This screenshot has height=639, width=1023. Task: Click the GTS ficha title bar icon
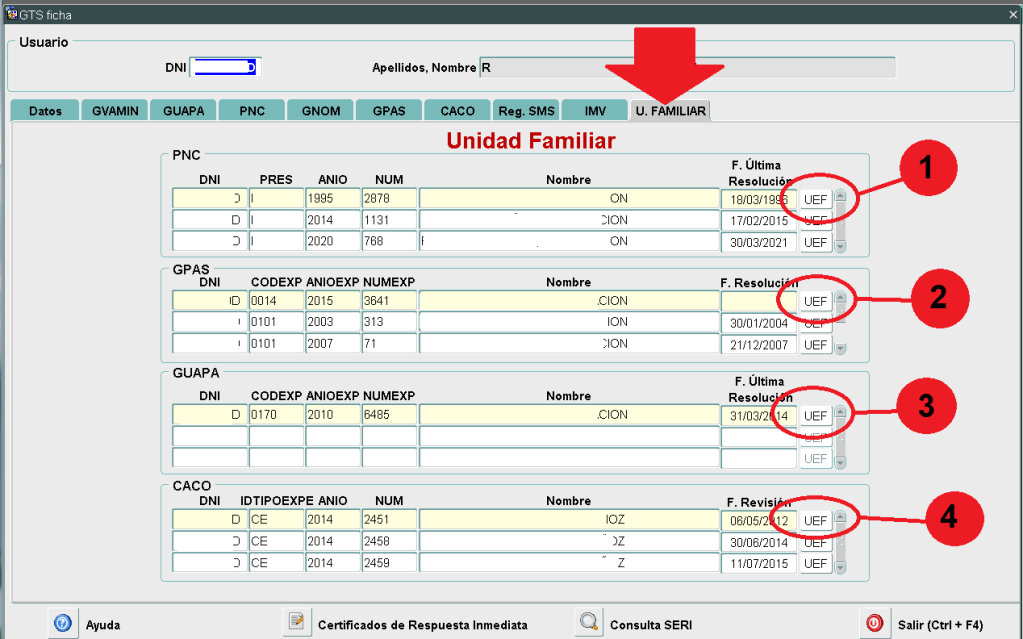point(10,15)
